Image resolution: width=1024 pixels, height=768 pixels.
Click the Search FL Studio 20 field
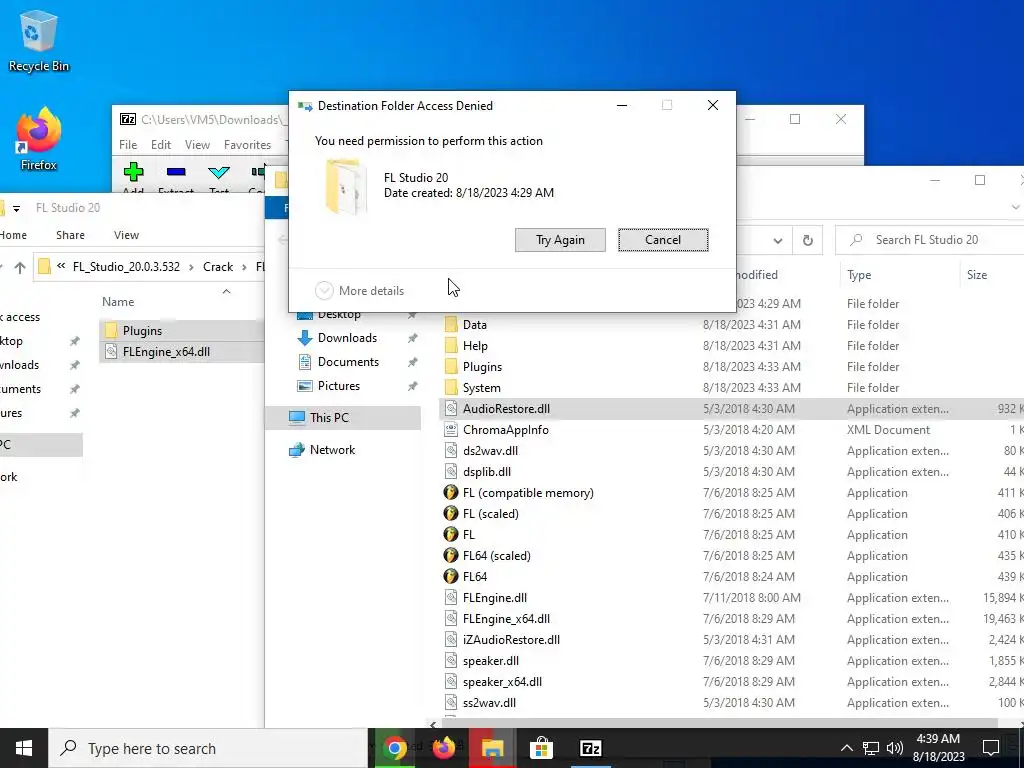[x=929, y=240]
